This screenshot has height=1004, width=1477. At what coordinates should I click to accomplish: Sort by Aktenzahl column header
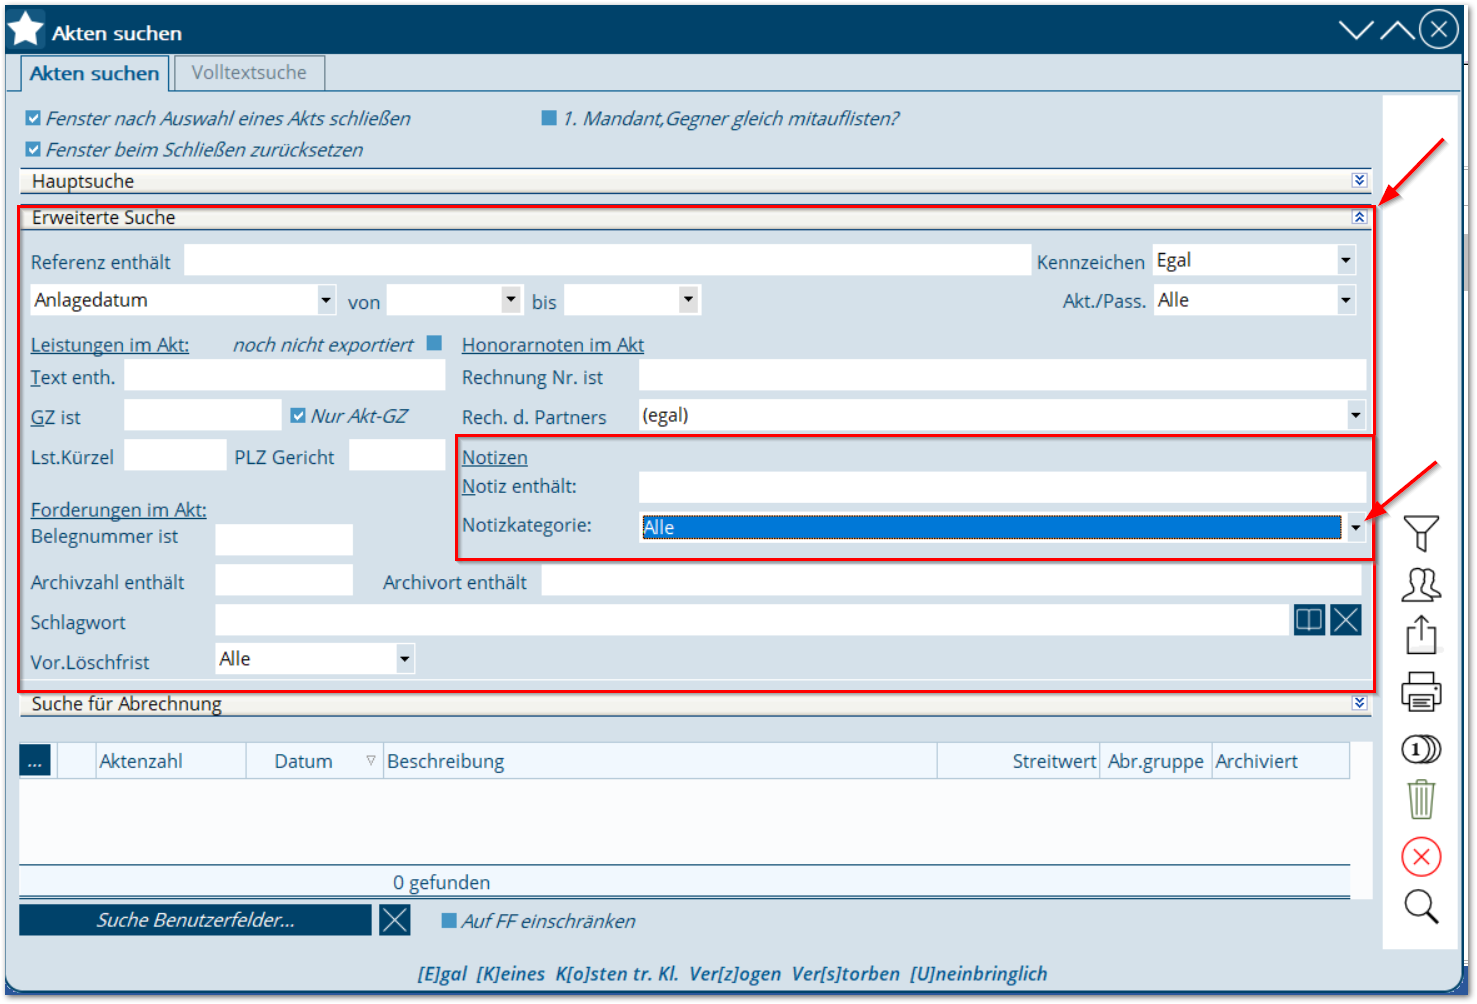(x=171, y=761)
